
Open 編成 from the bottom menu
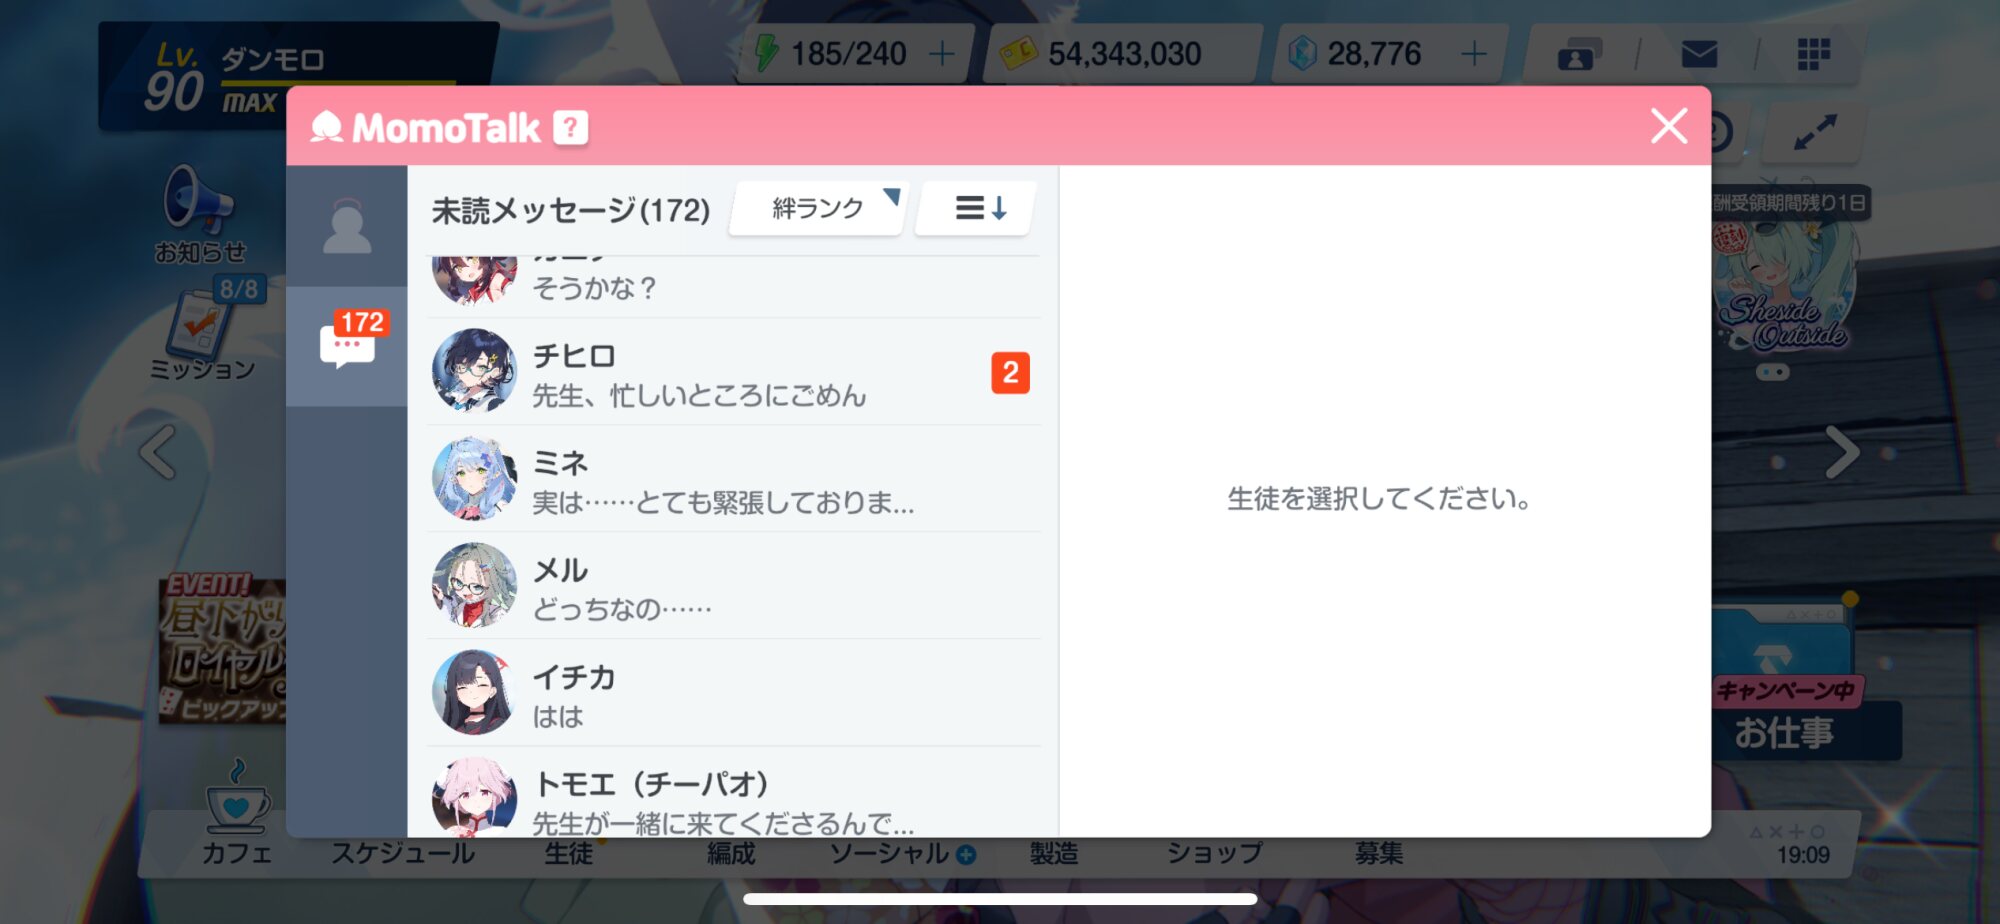731,853
